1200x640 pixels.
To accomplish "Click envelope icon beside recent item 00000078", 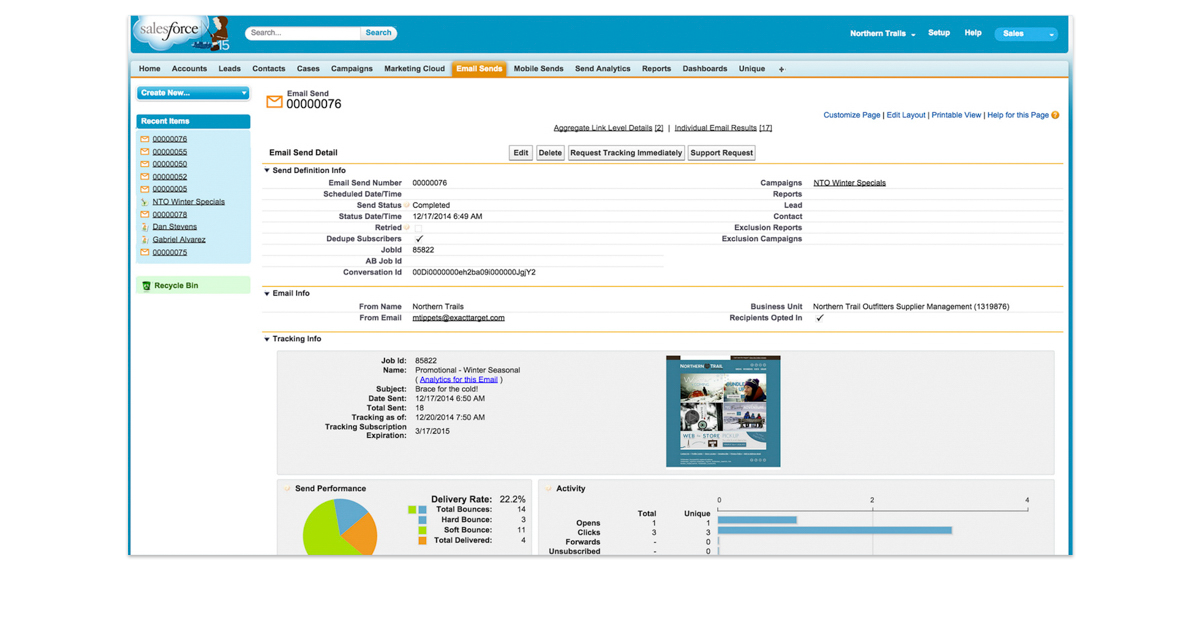I will pos(145,214).
